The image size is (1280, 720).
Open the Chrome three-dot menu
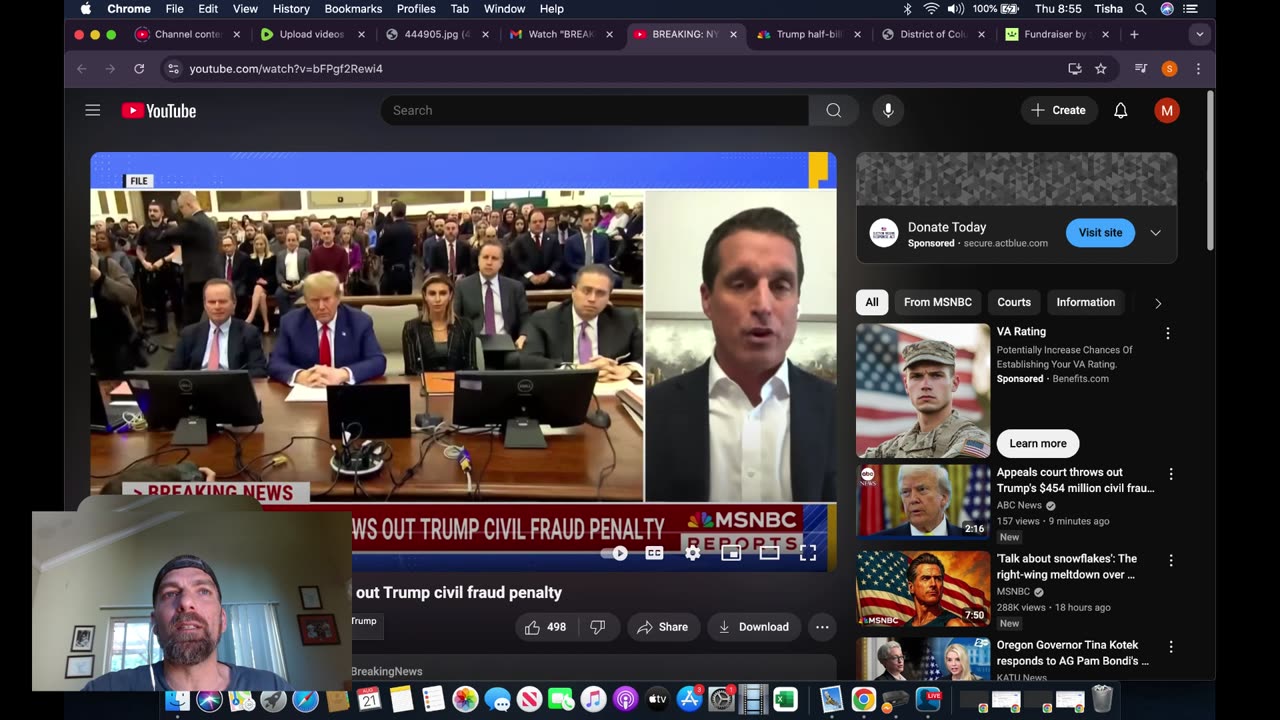(x=1198, y=69)
